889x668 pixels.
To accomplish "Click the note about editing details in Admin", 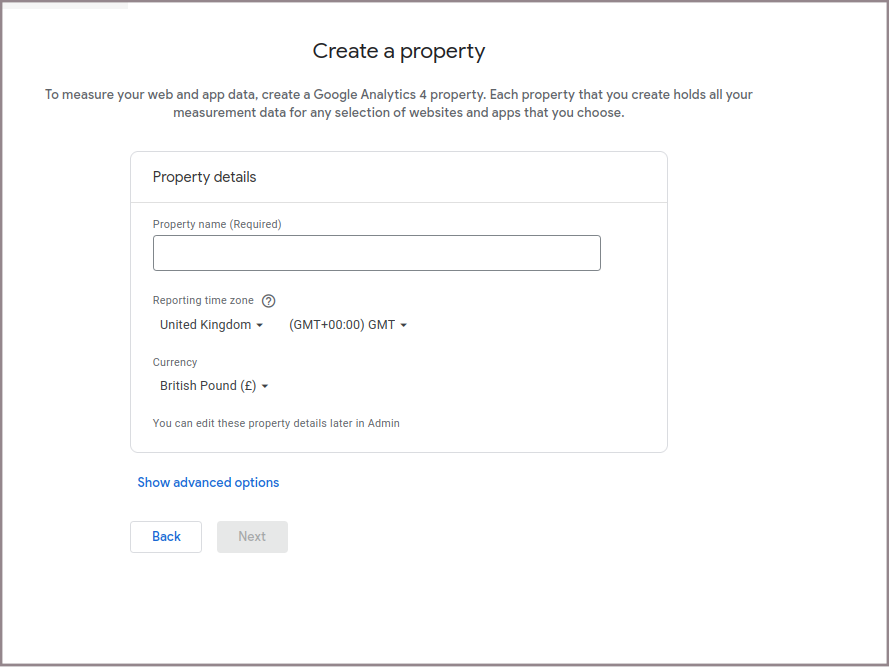I will click(x=276, y=423).
